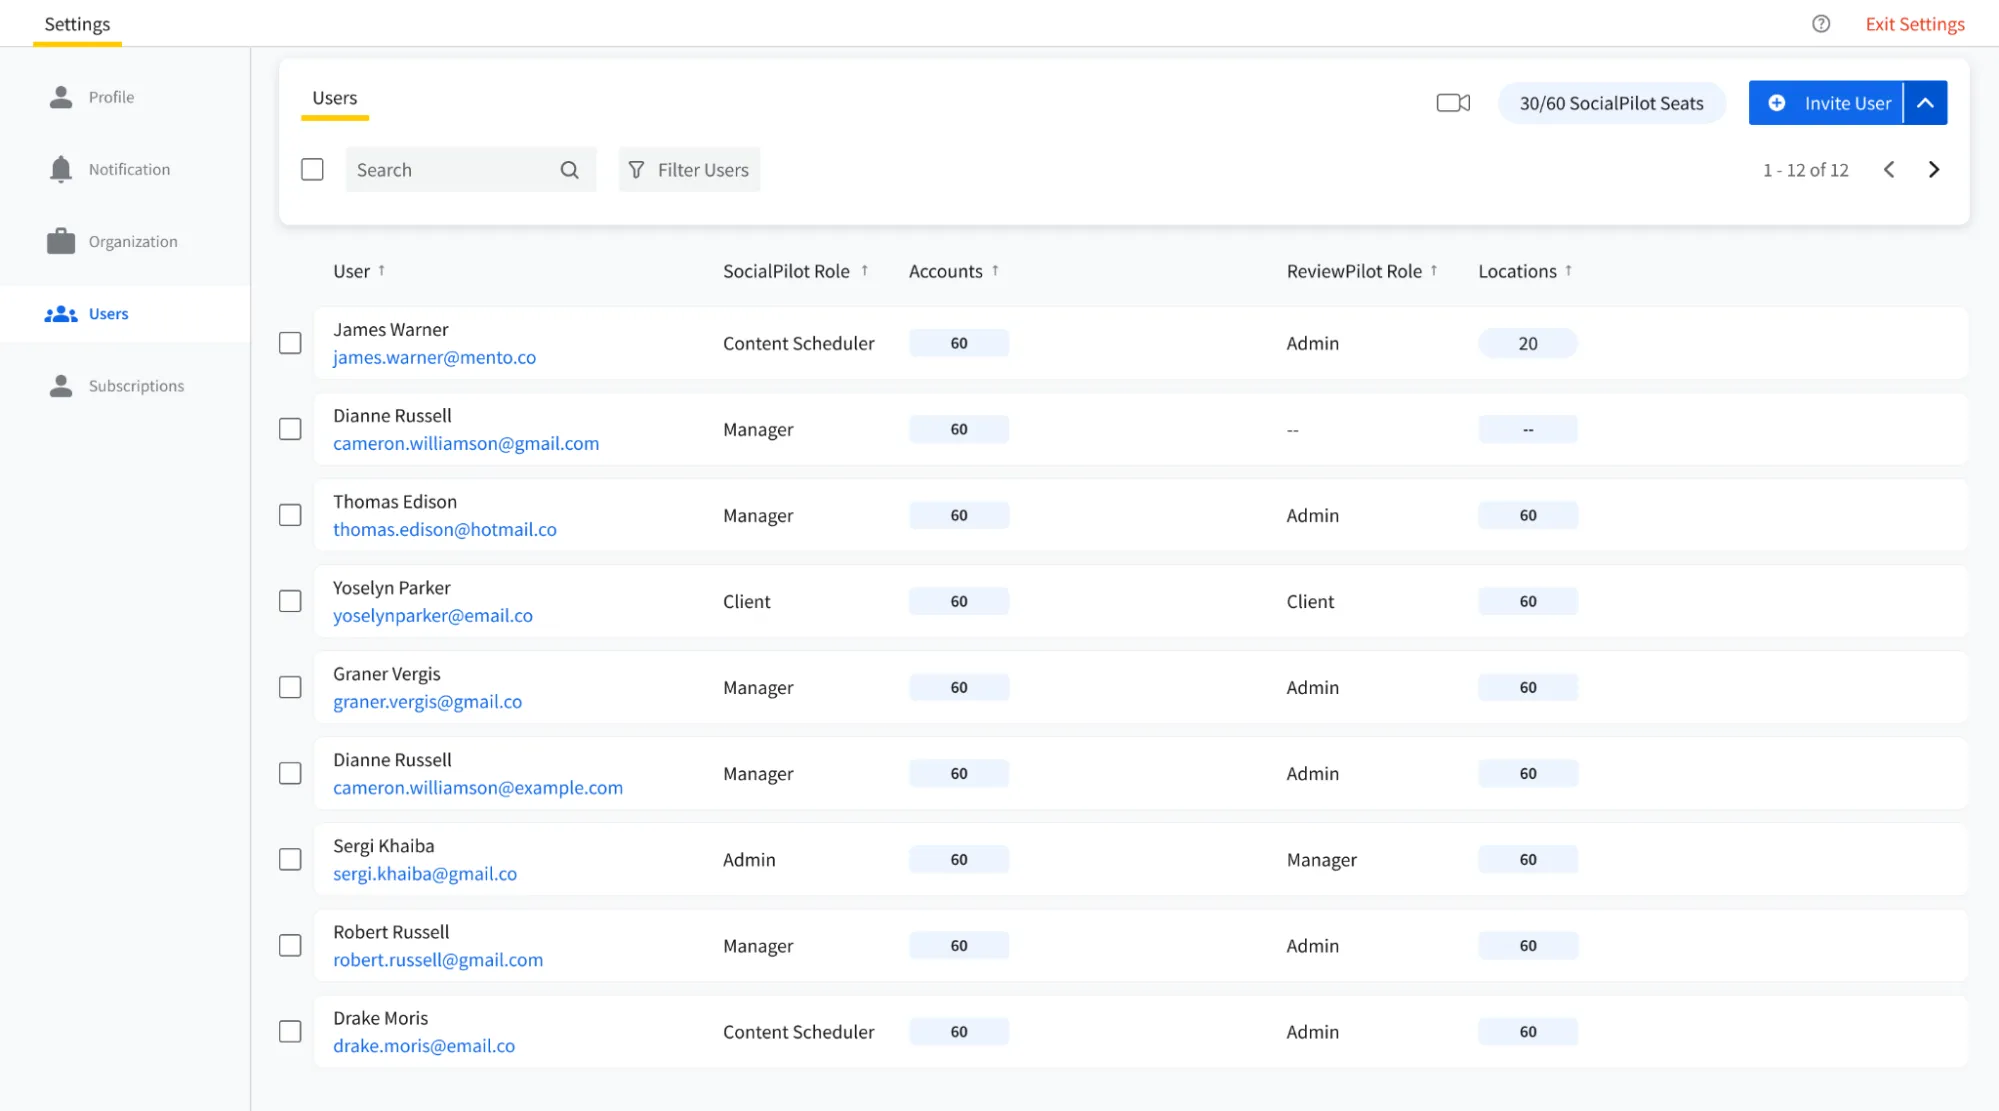Expand the Invite User dropdown arrow
The image size is (1999, 1111).
1925,103
